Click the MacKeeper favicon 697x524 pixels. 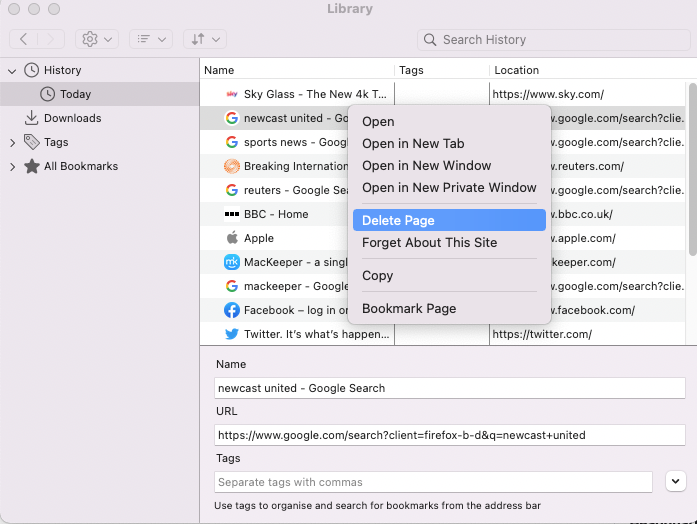click(x=232, y=262)
